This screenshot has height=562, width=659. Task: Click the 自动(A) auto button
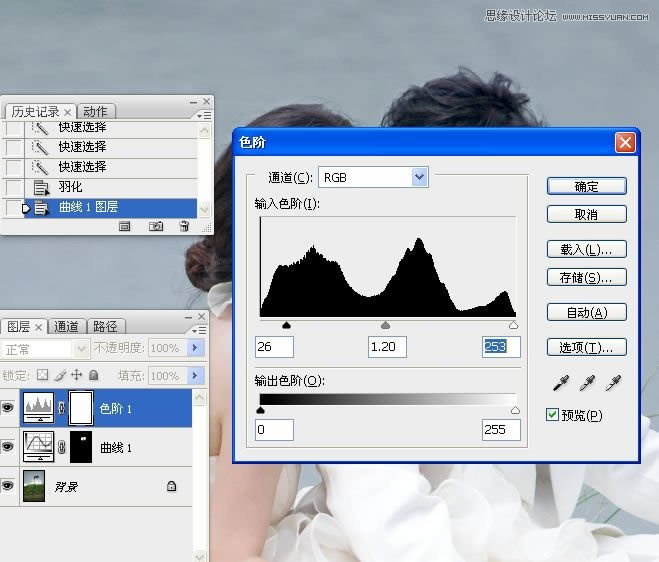pos(586,313)
